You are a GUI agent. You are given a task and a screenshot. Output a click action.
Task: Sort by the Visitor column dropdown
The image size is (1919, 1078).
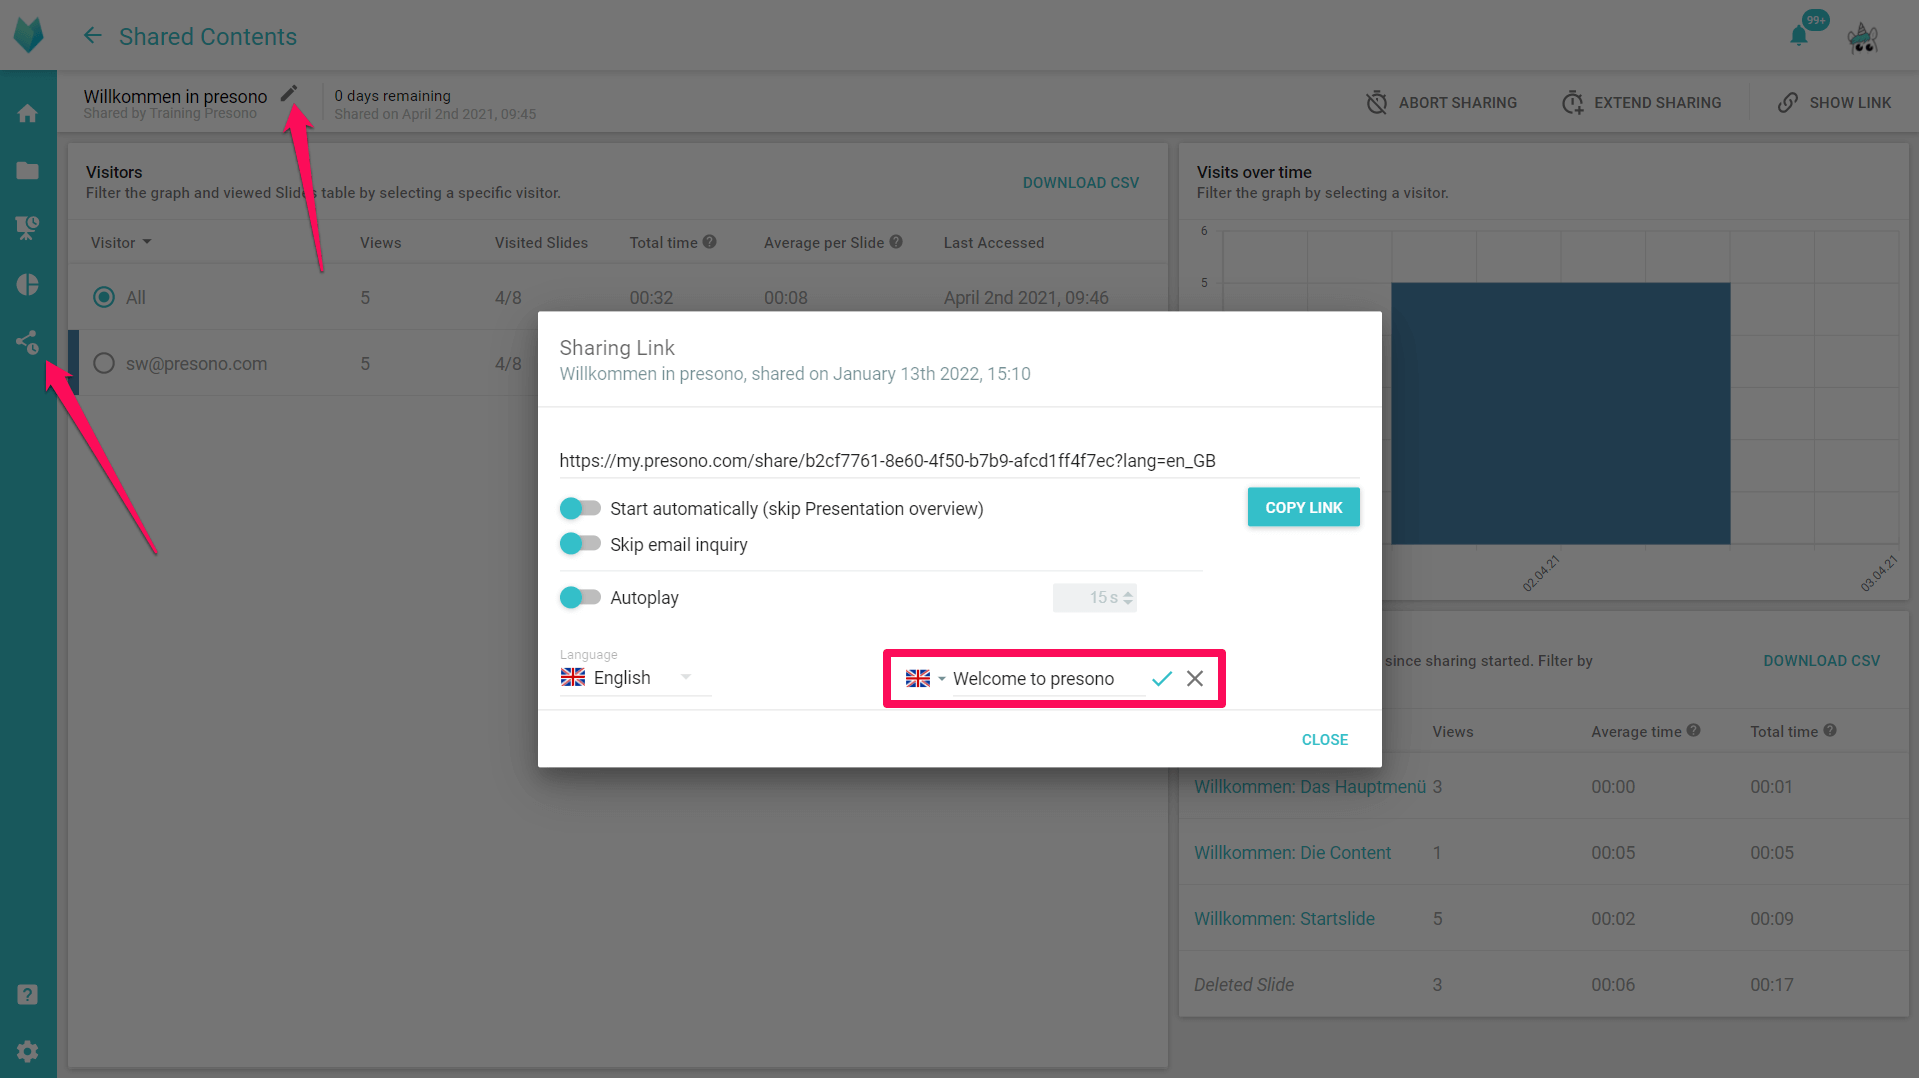click(x=121, y=243)
